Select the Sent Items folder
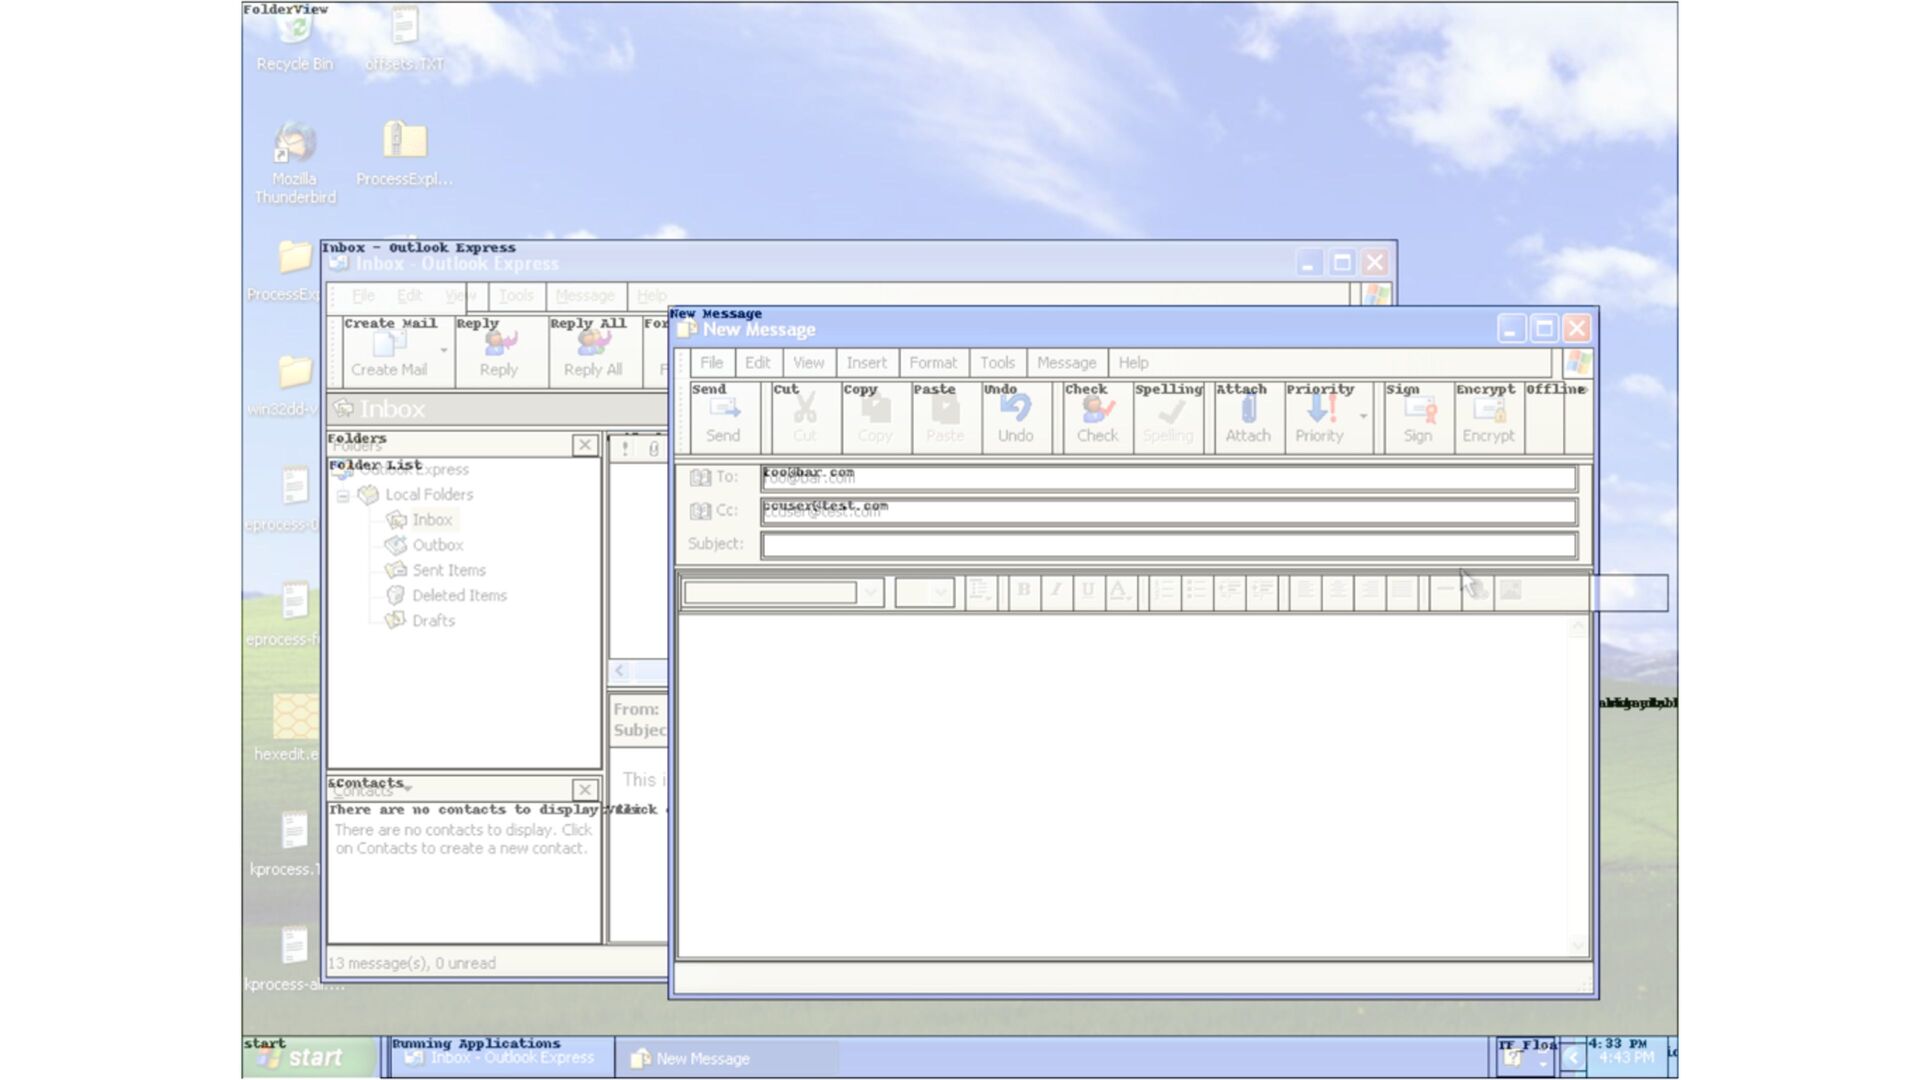The image size is (1920, 1080). coord(448,570)
